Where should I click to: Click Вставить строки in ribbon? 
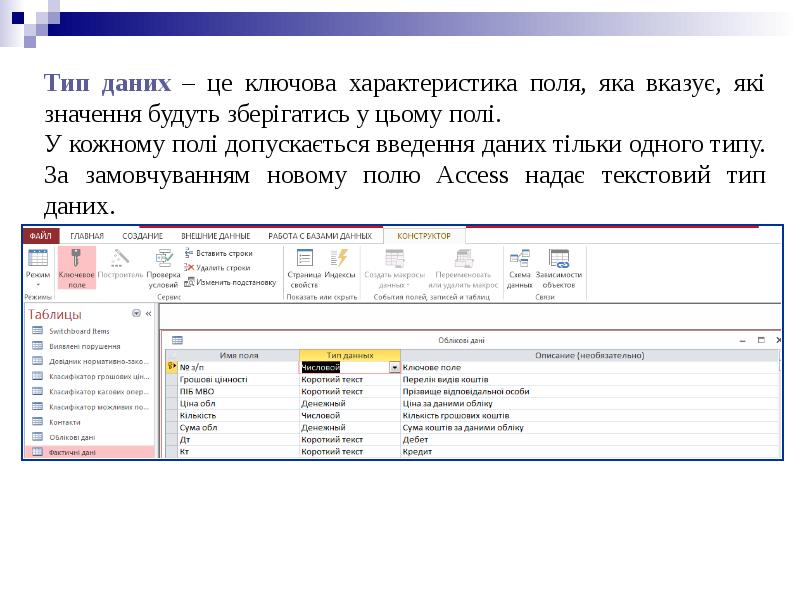(x=223, y=254)
